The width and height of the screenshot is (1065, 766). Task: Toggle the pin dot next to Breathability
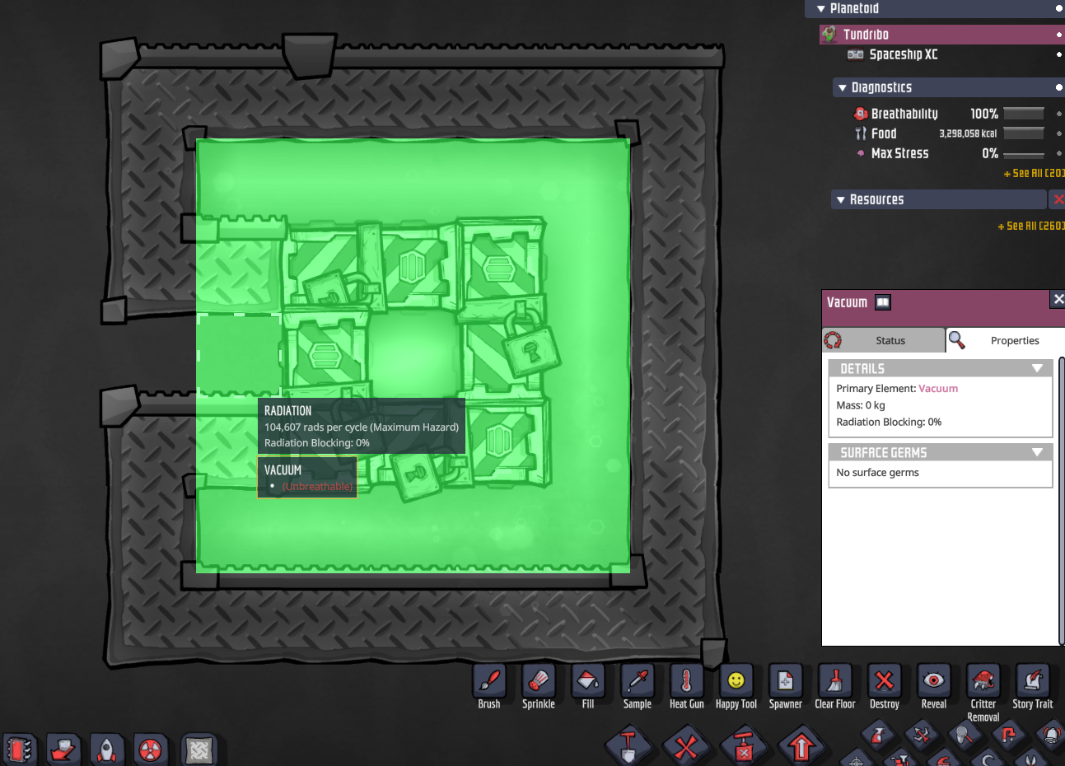(x=1060, y=113)
